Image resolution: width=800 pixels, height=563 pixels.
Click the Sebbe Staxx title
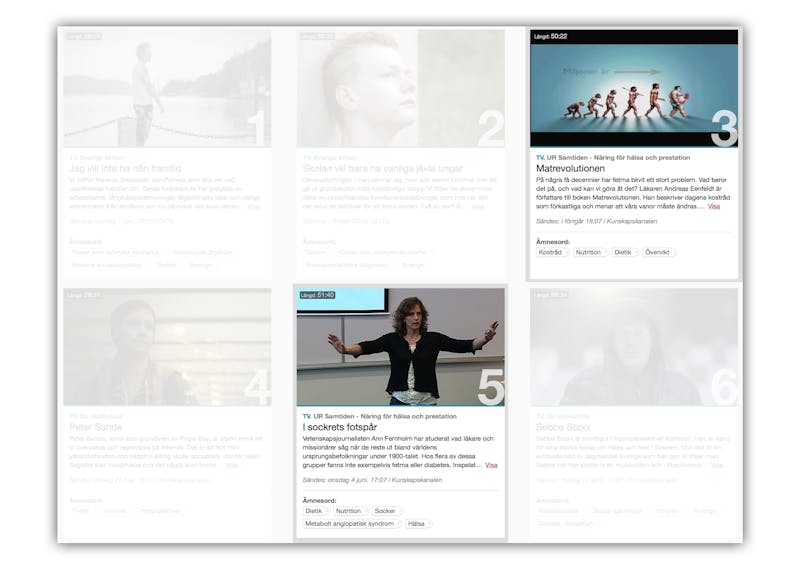click(x=563, y=427)
